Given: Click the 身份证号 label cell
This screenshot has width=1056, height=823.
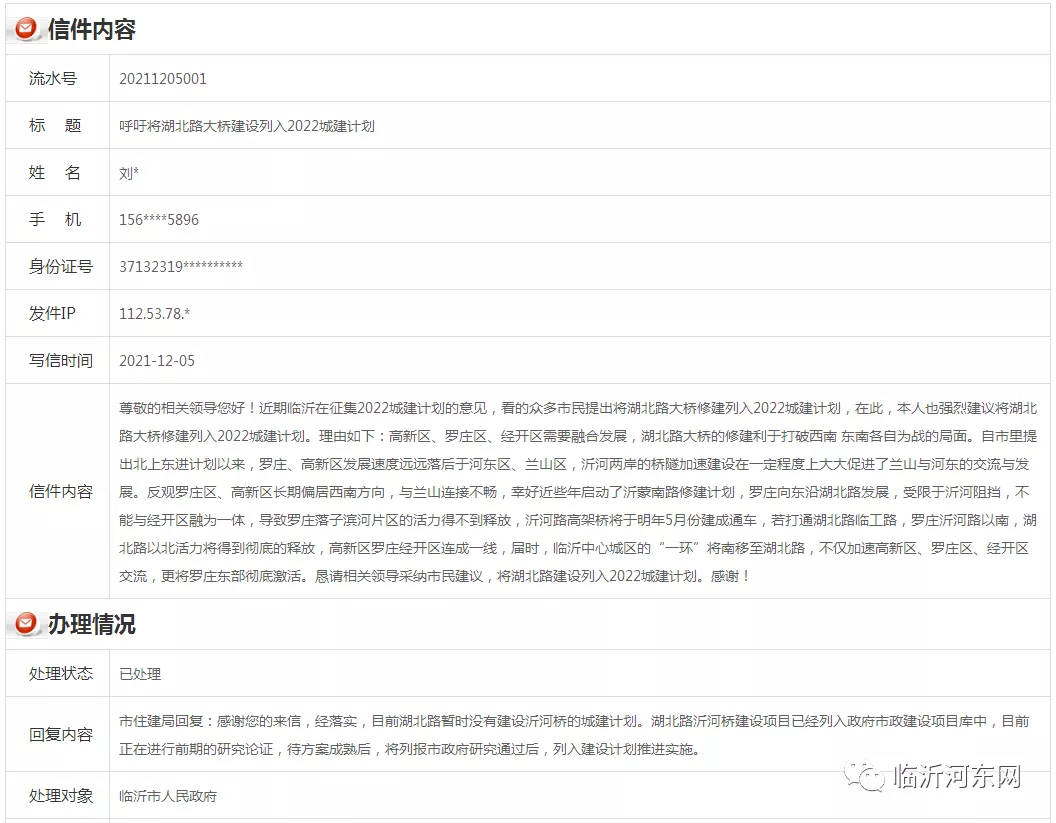Looking at the screenshot, I should point(57,266).
